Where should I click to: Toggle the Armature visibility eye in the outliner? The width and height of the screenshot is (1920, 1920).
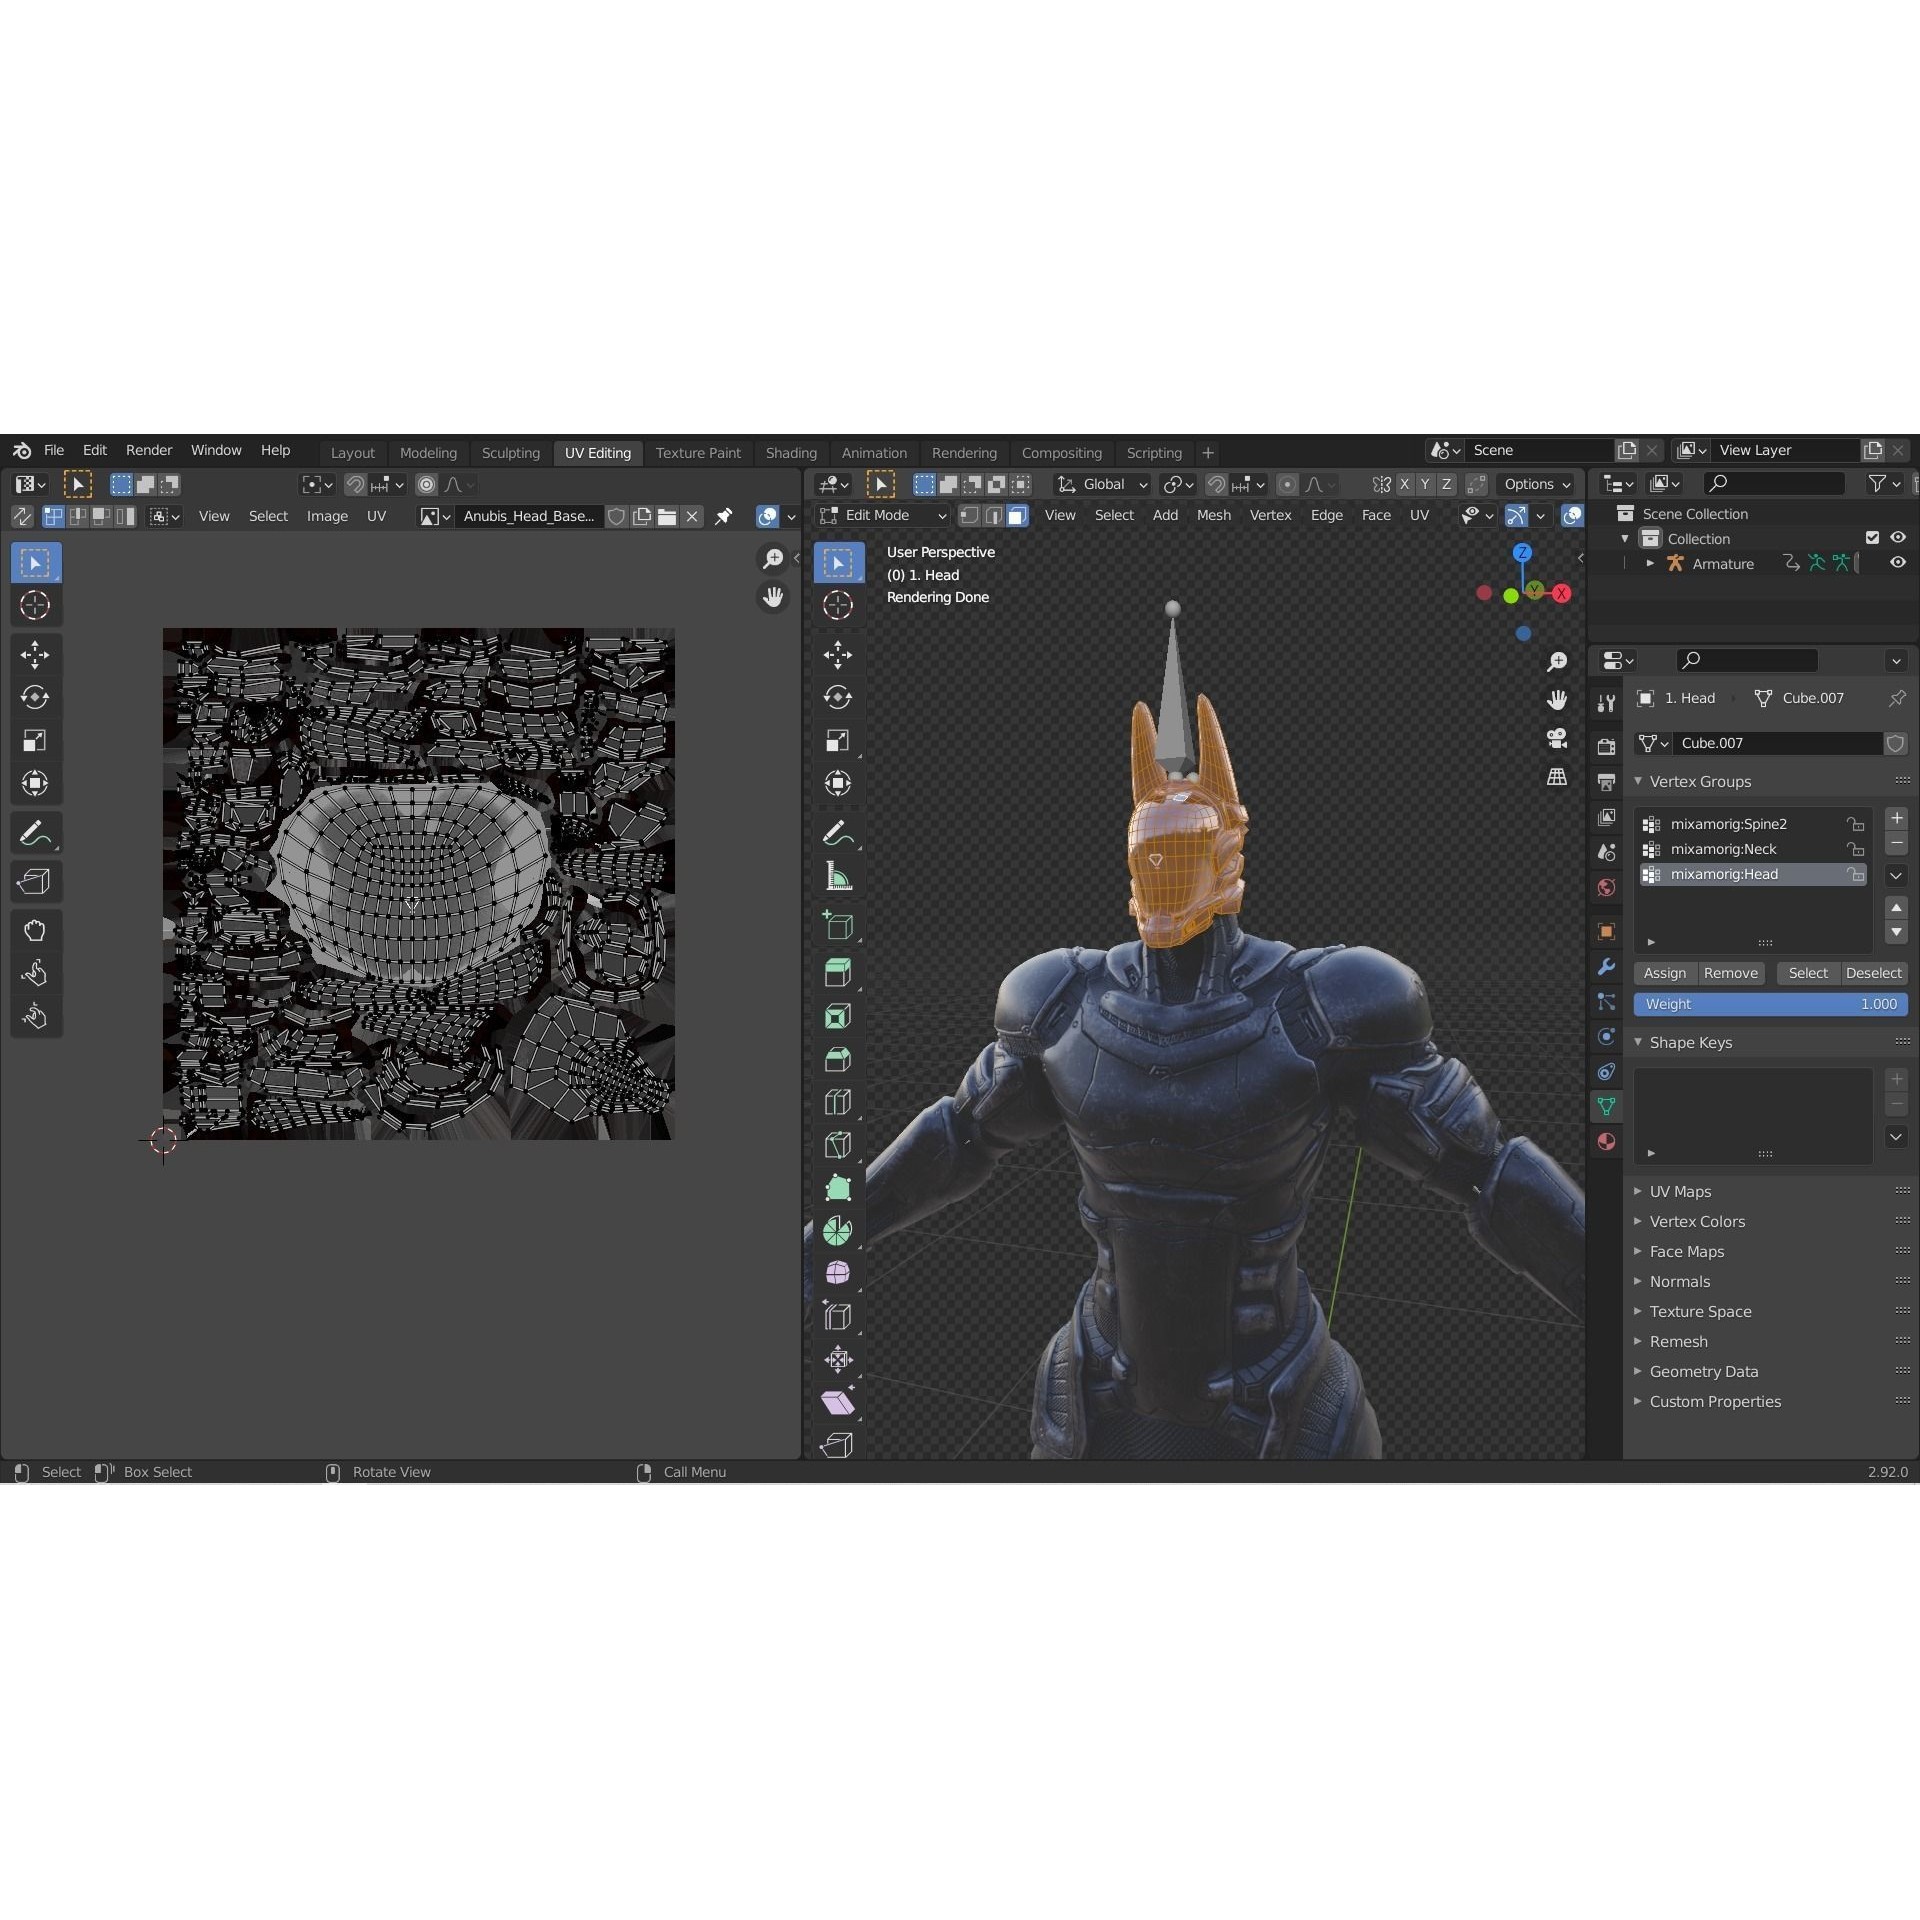coord(1898,563)
